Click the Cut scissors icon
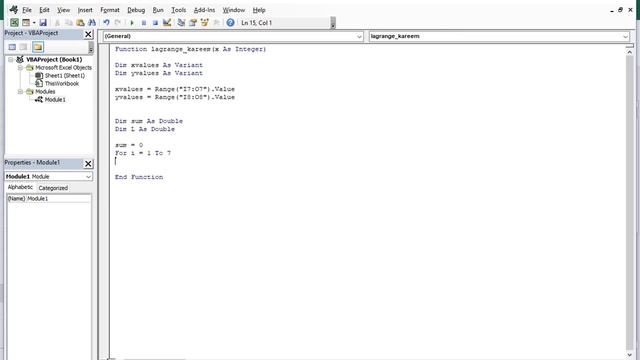The width and height of the screenshot is (640, 360). (x=57, y=23)
